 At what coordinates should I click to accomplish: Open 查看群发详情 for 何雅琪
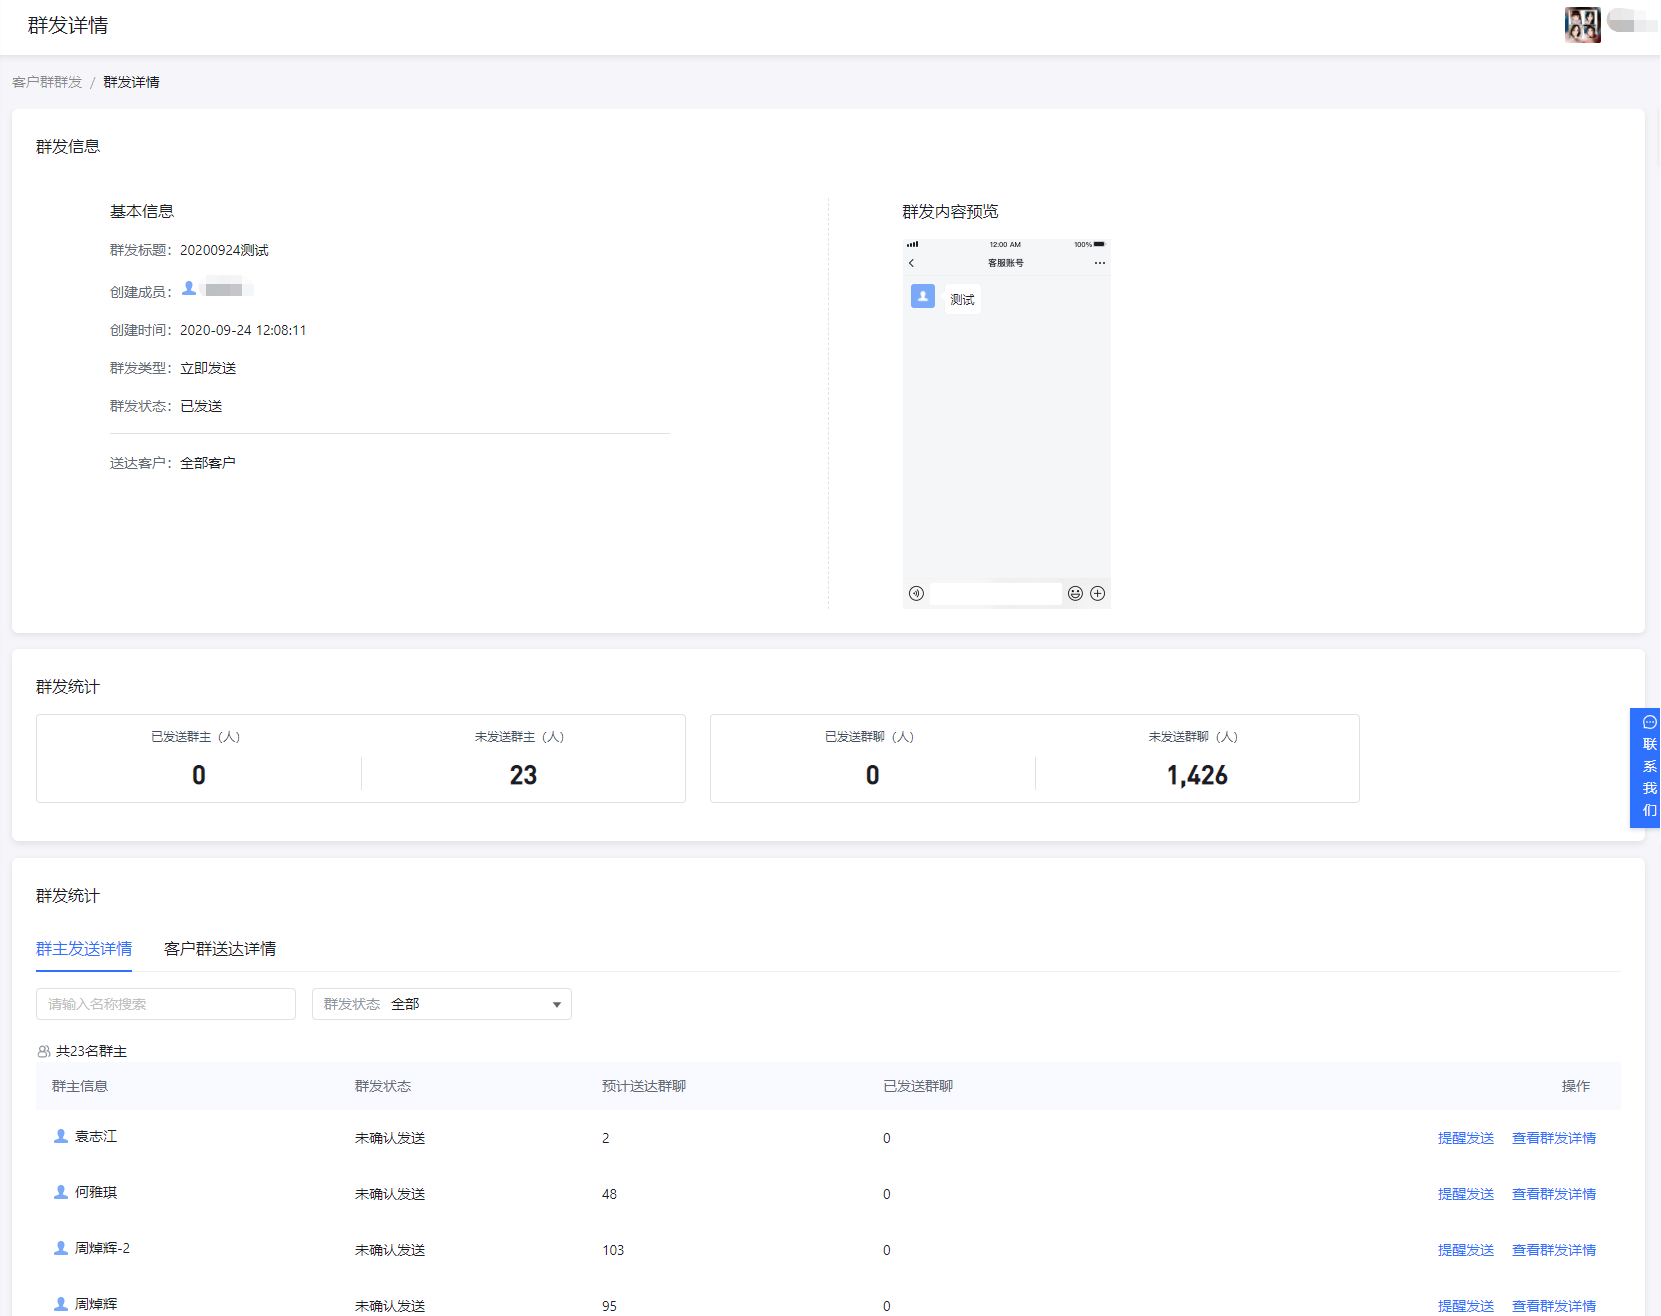1553,1194
